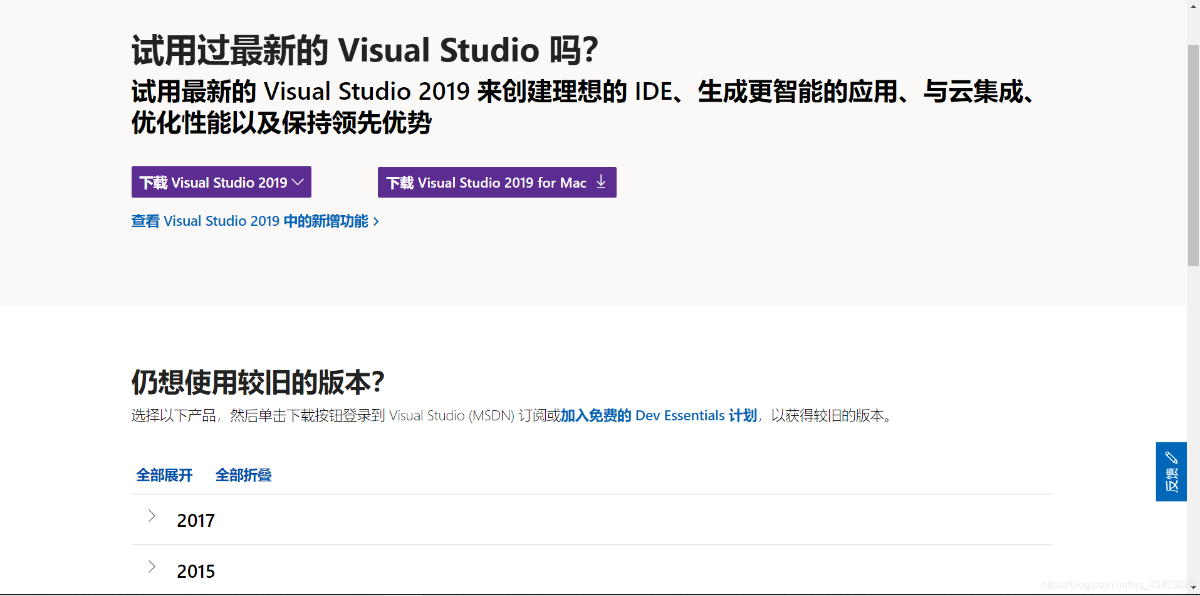Open the 下载 Visual Studio 2019 dropdown chevron

[298, 183]
